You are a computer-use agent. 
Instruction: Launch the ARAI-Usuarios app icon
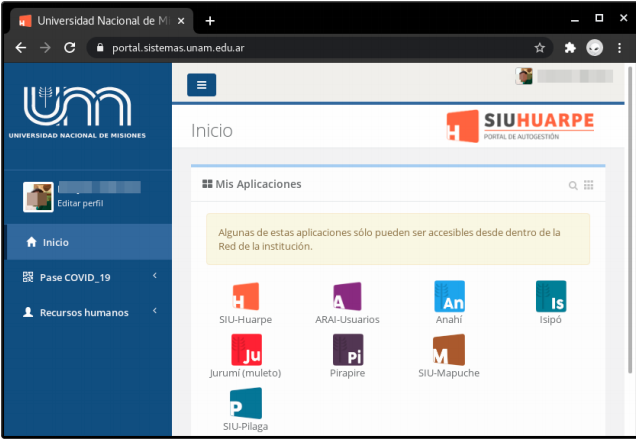pos(347,296)
